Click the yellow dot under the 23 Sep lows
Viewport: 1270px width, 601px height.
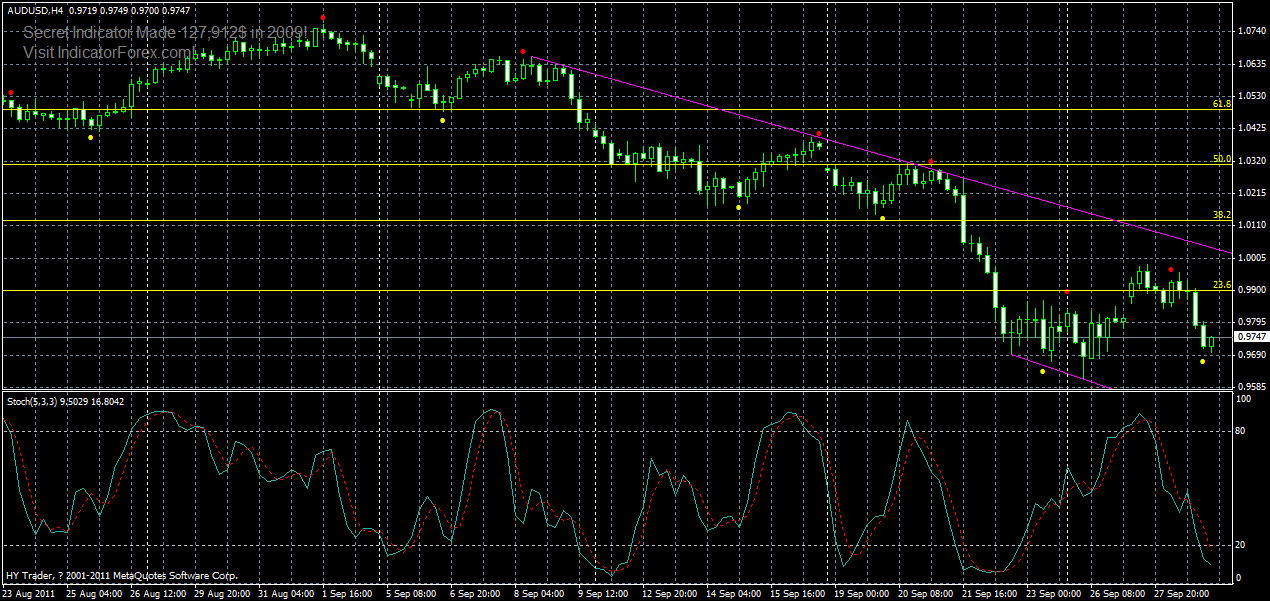pos(1041,369)
